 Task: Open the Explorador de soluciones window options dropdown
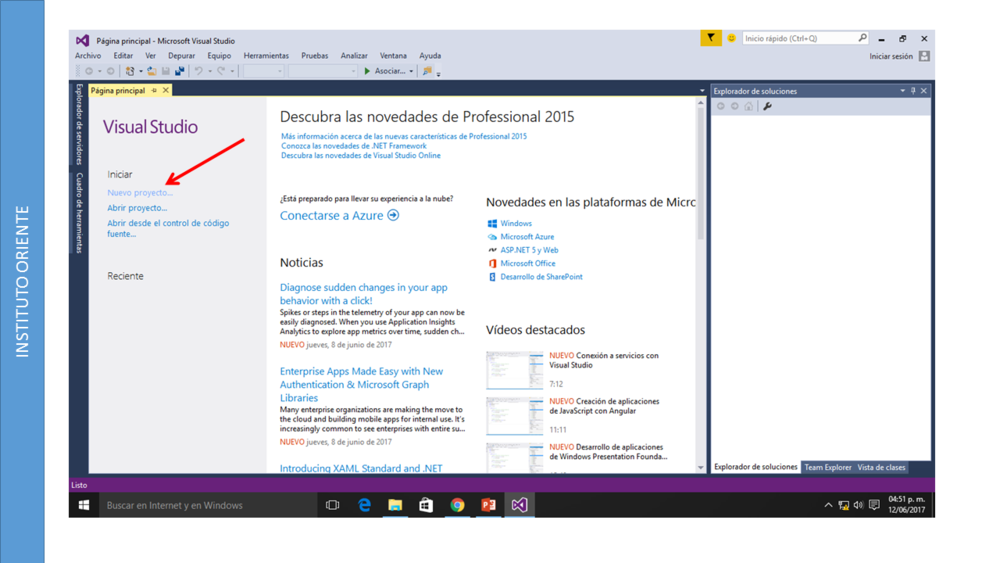click(902, 91)
